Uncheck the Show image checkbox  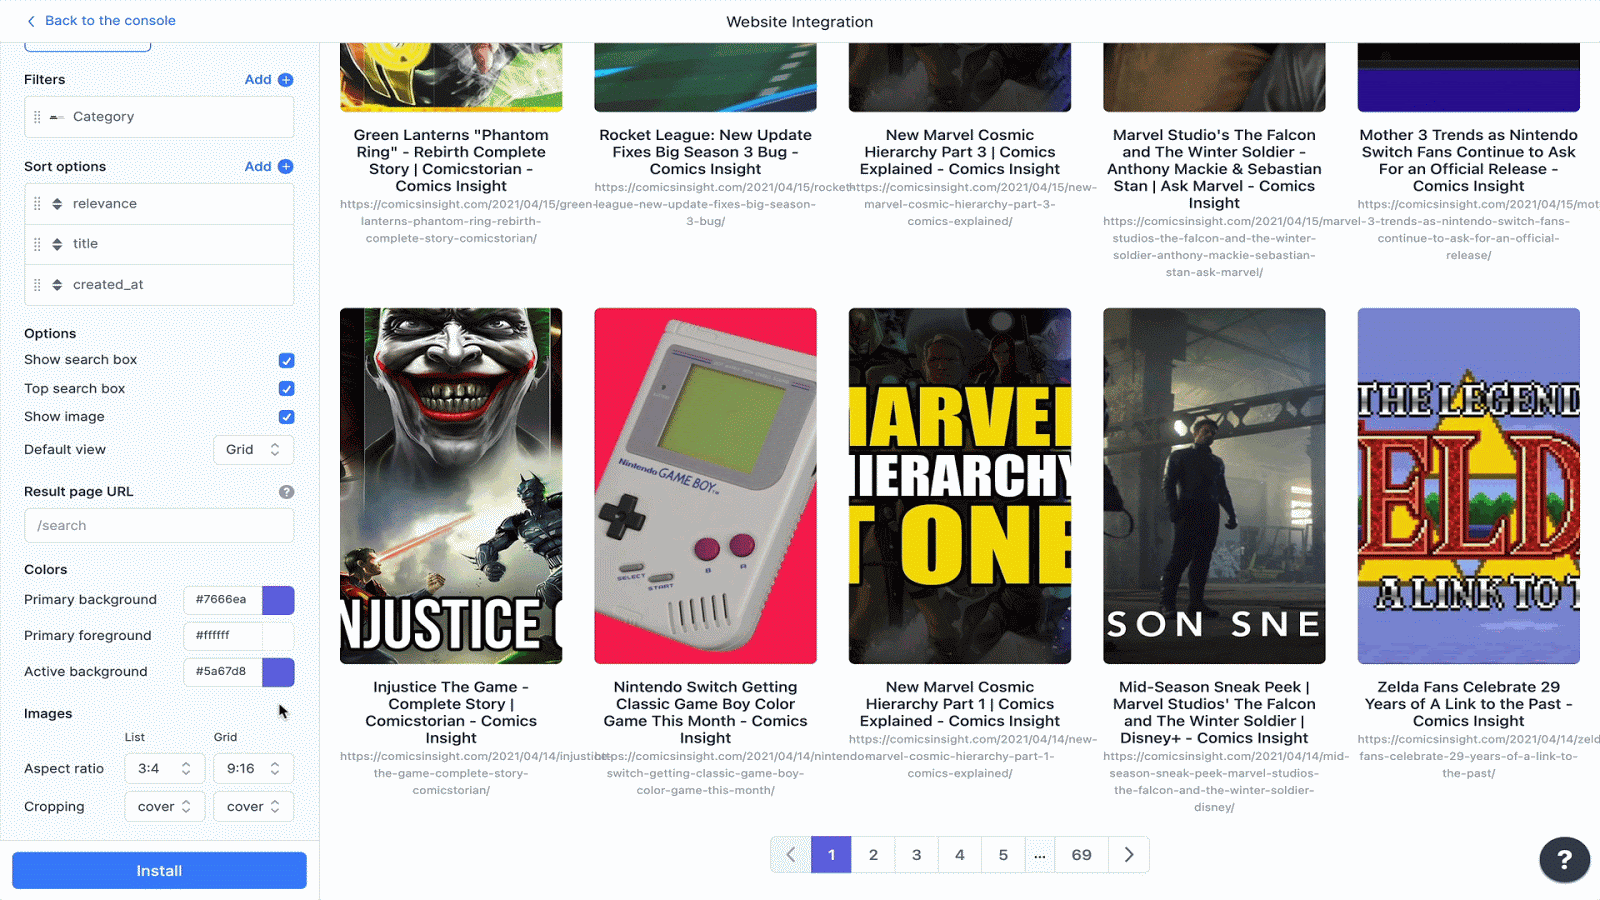point(287,417)
